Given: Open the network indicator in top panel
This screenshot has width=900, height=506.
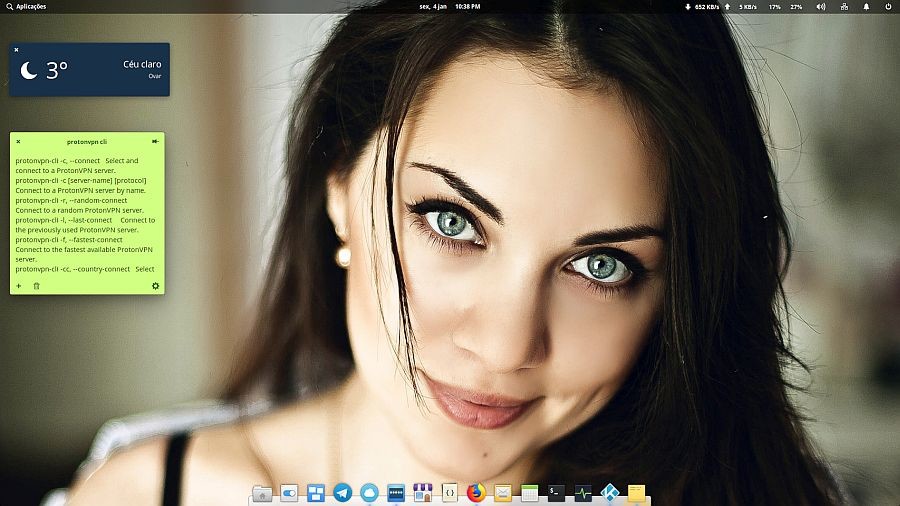Looking at the screenshot, I should point(844,6).
